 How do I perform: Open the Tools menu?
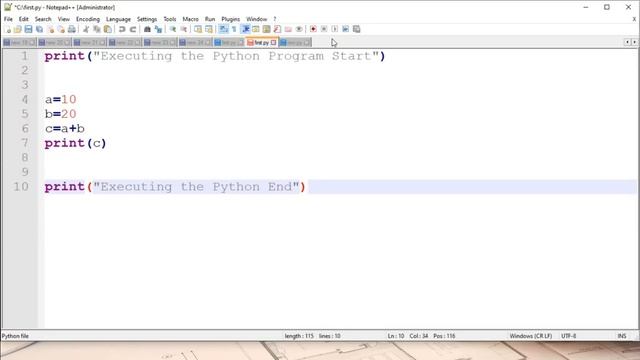tap(170, 19)
